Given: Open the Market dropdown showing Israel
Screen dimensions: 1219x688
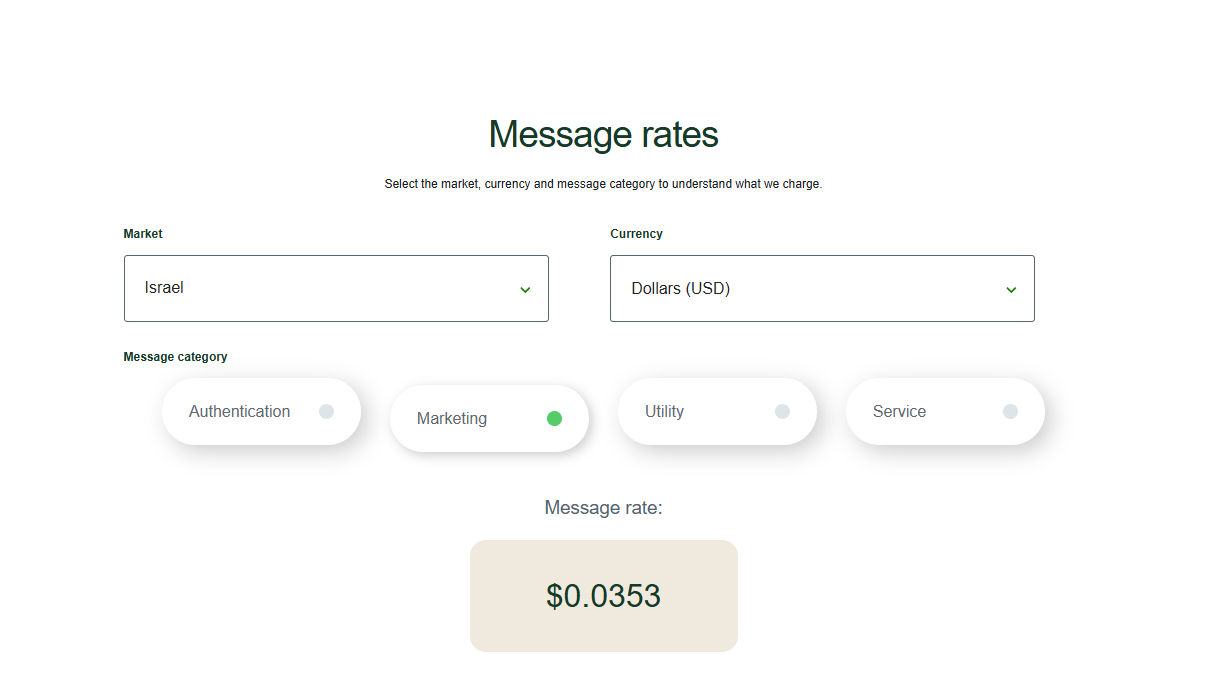Looking at the screenshot, I should pyautogui.click(x=336, y=288).
